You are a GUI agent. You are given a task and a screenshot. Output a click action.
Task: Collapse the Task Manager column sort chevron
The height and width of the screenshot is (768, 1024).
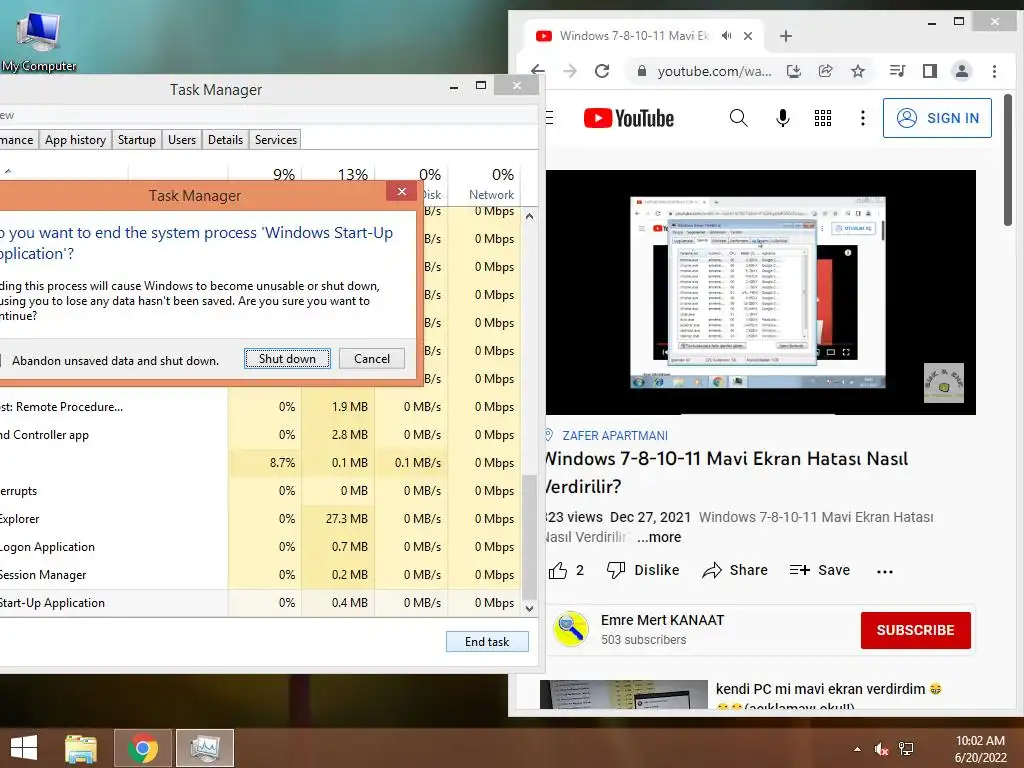tap(8, 171)
